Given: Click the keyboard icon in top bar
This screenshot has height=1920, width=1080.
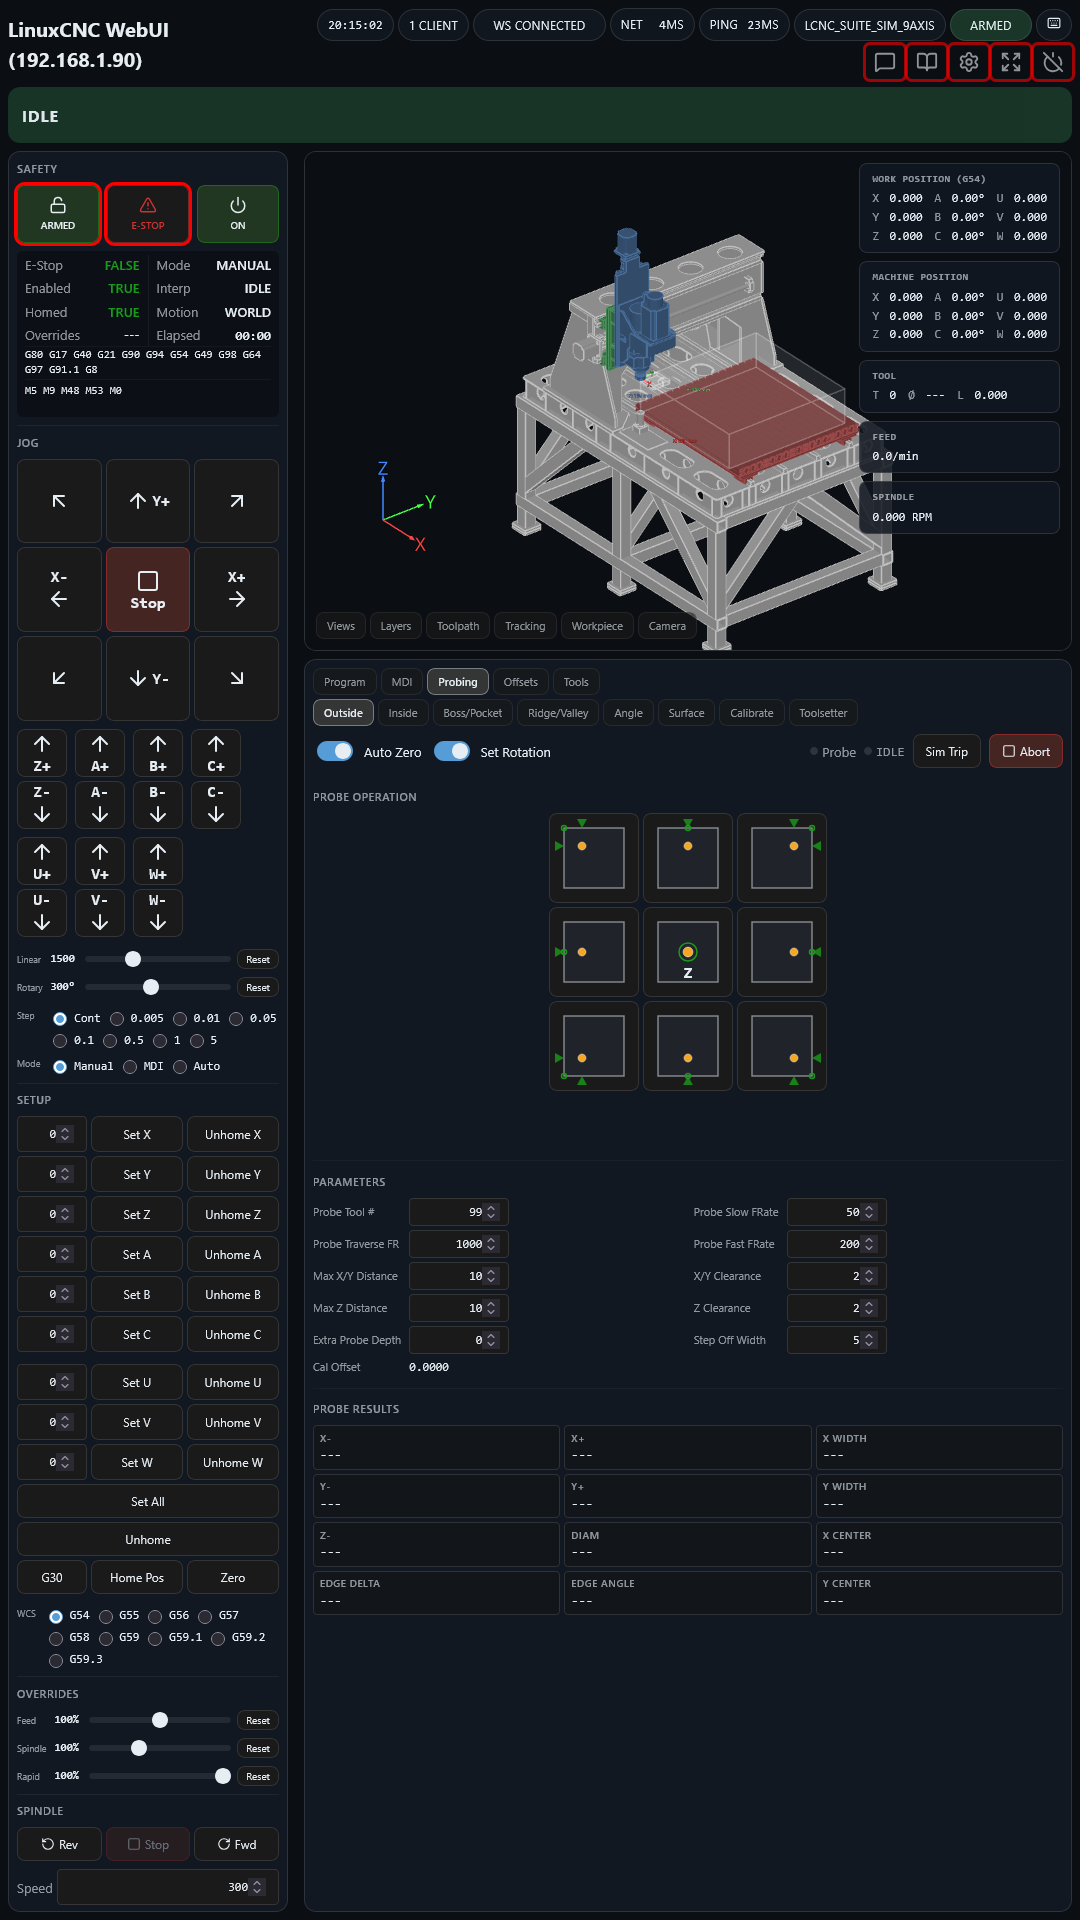Looking at the screenshot, I should click(1053, 24).
